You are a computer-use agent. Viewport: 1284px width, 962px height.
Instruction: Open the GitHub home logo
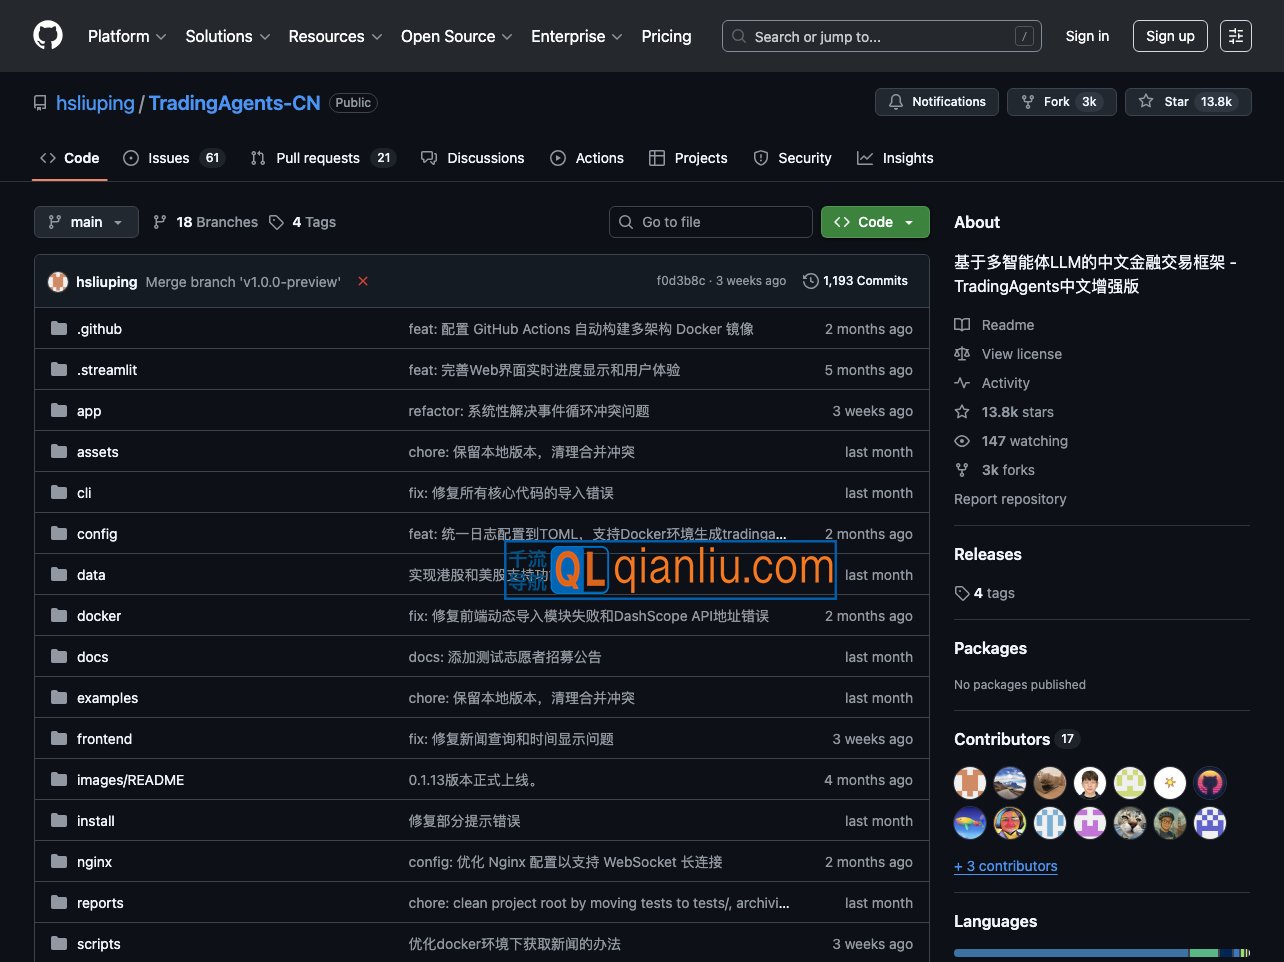pos(46,35)
